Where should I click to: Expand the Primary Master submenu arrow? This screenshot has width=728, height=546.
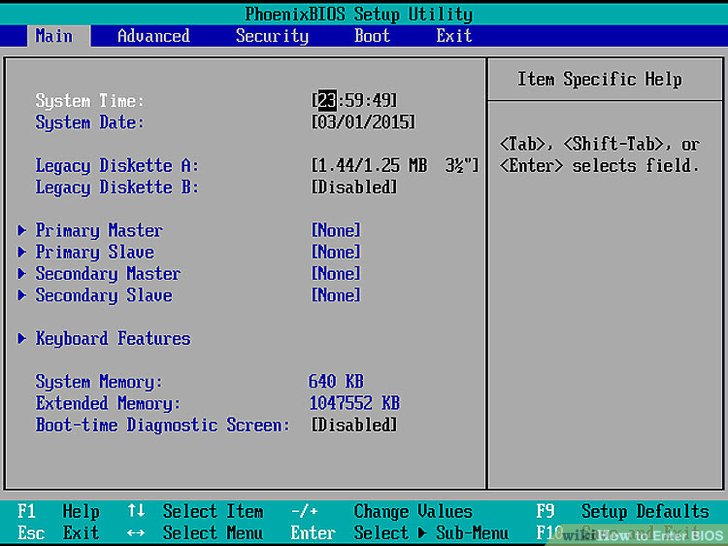click(22, 231)
